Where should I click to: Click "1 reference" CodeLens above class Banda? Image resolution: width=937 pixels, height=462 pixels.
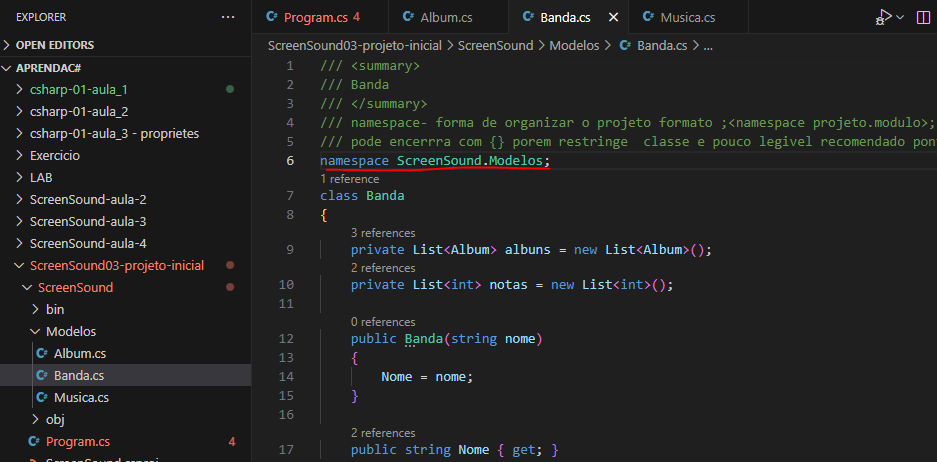(349, 179)
